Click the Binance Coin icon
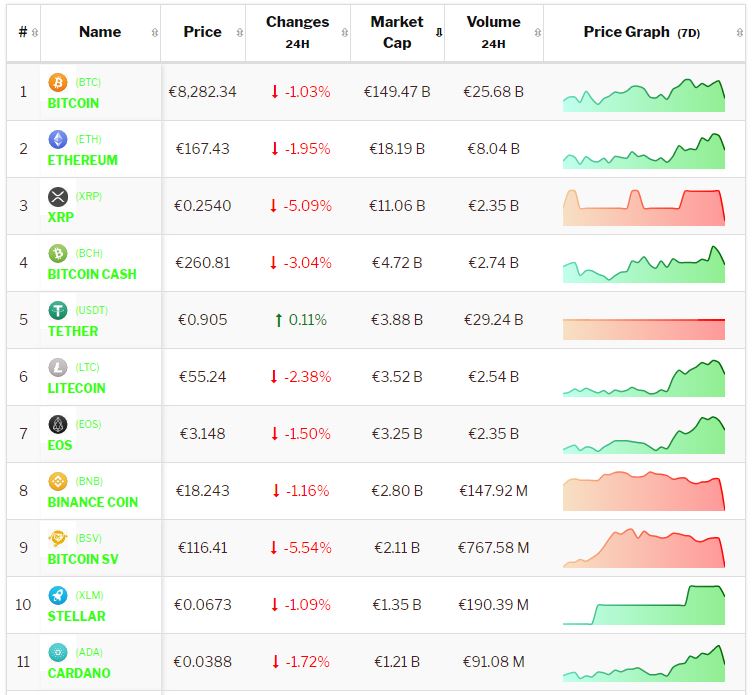The width and height of the screenshot is (755, 695). coord(57,481)
